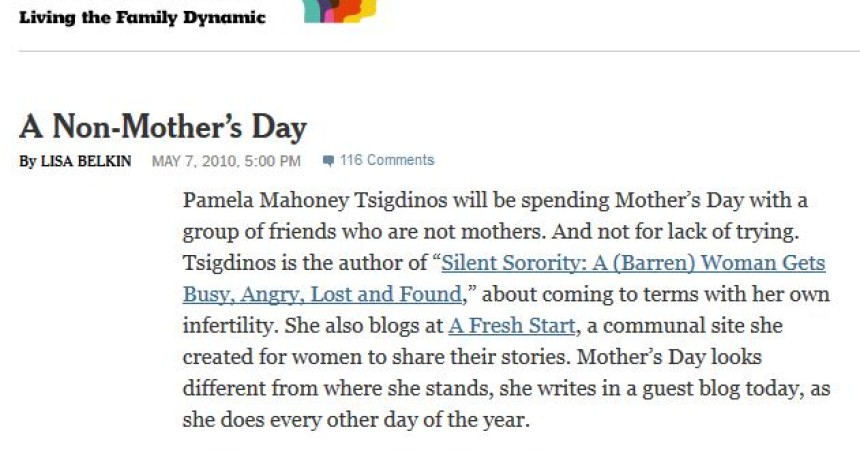Open the "Silent Sorority: A (Barren) Woman Gets" link

click(633, 263)
